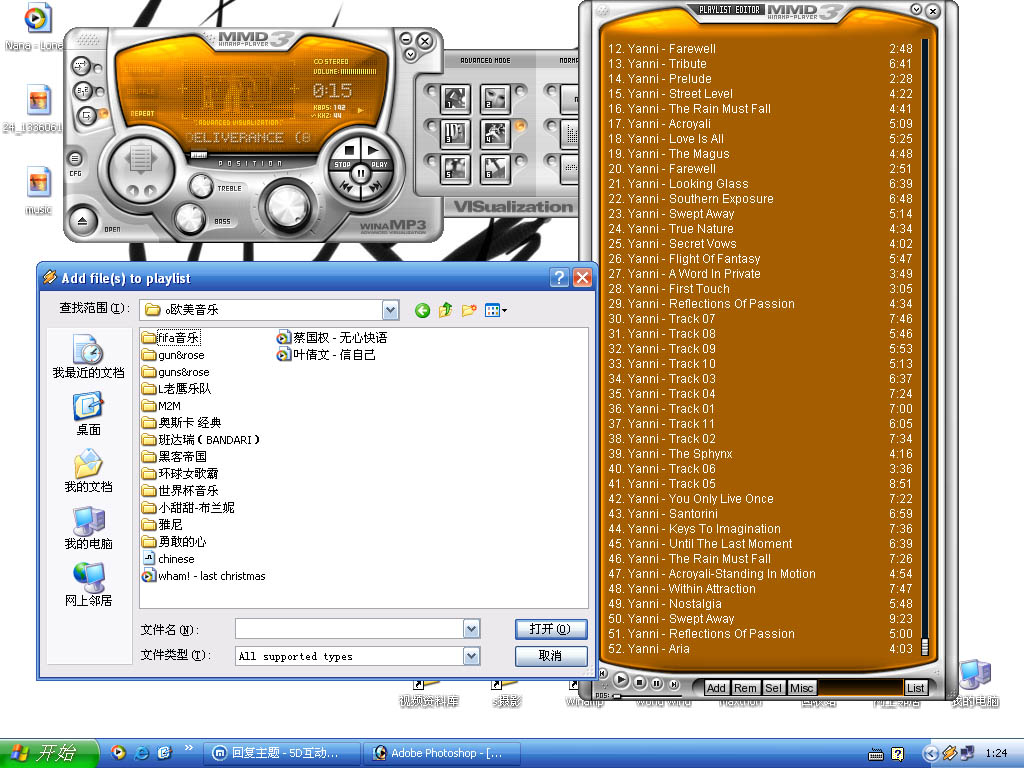Select the M2M folder
1024x768 pixels.
click(x=161, y=406)
